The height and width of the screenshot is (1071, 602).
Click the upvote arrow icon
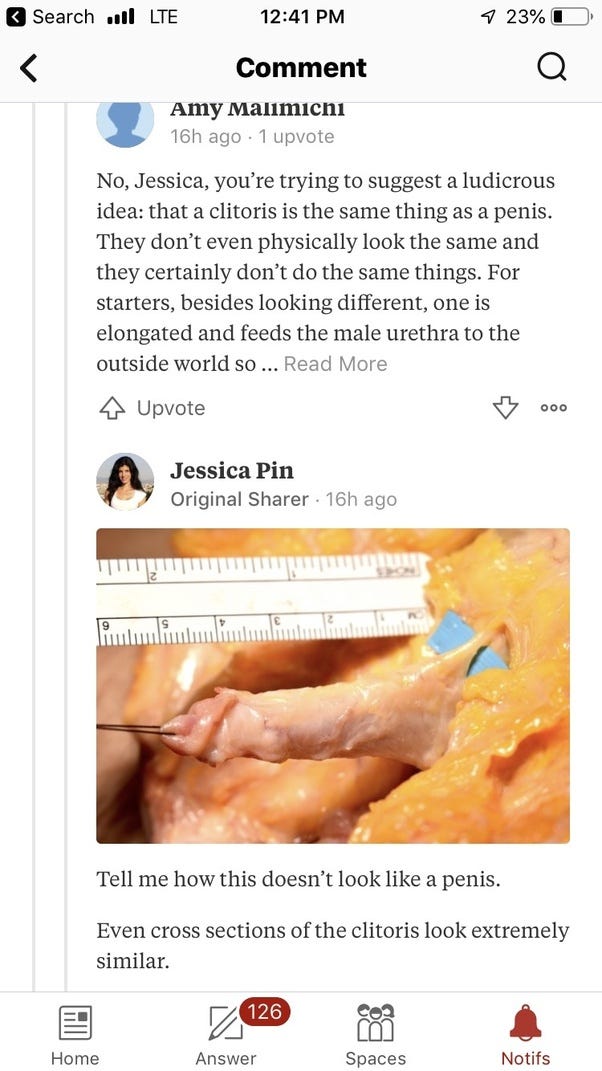pos(112,408)
